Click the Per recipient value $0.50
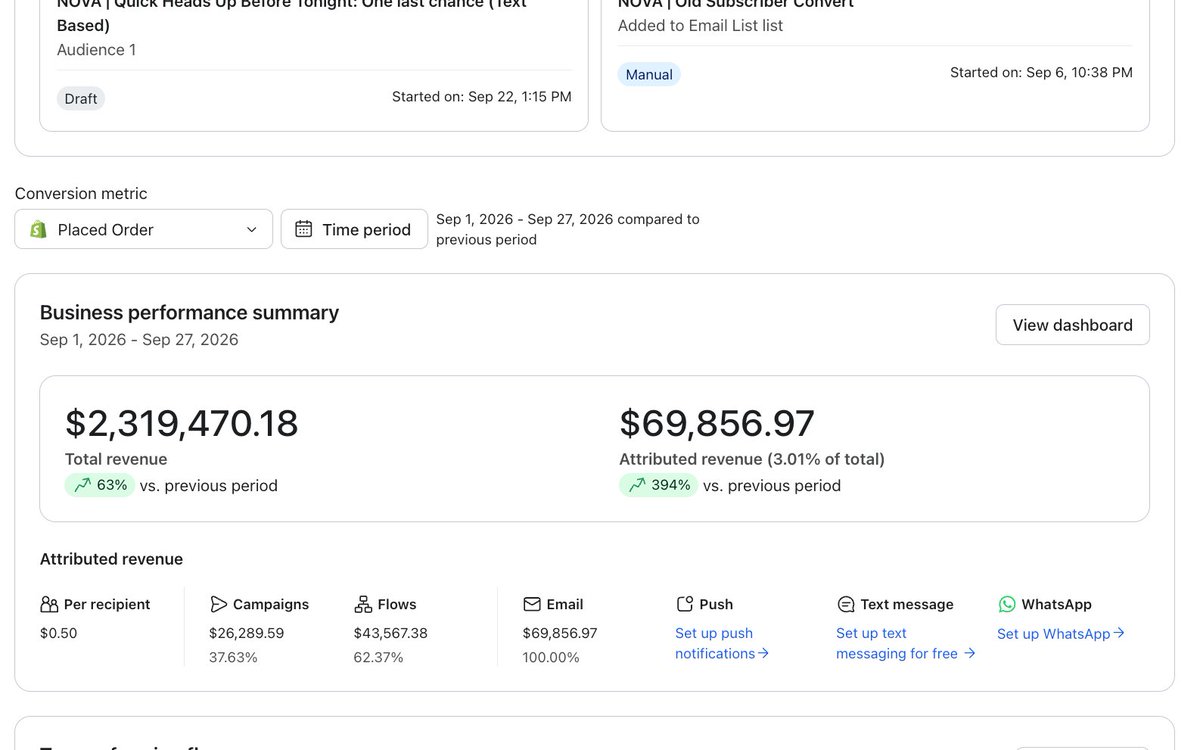Screen dimensions: 1200x750 (59, 633)
